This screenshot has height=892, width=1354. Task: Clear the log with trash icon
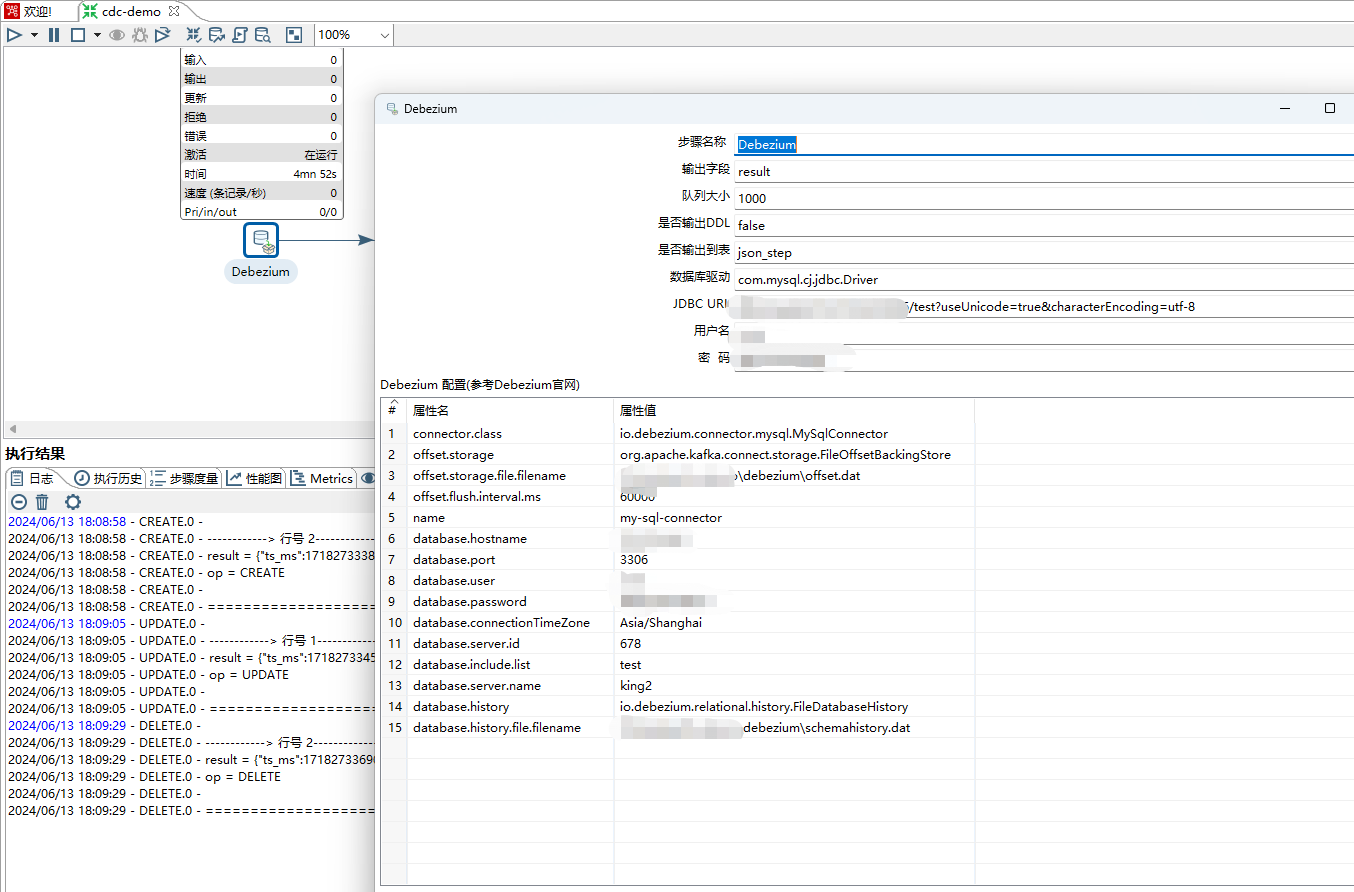(42, 502)
